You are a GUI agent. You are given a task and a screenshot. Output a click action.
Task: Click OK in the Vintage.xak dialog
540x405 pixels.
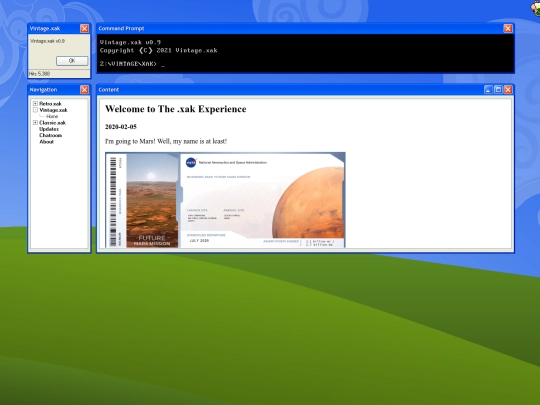point(72,61)
